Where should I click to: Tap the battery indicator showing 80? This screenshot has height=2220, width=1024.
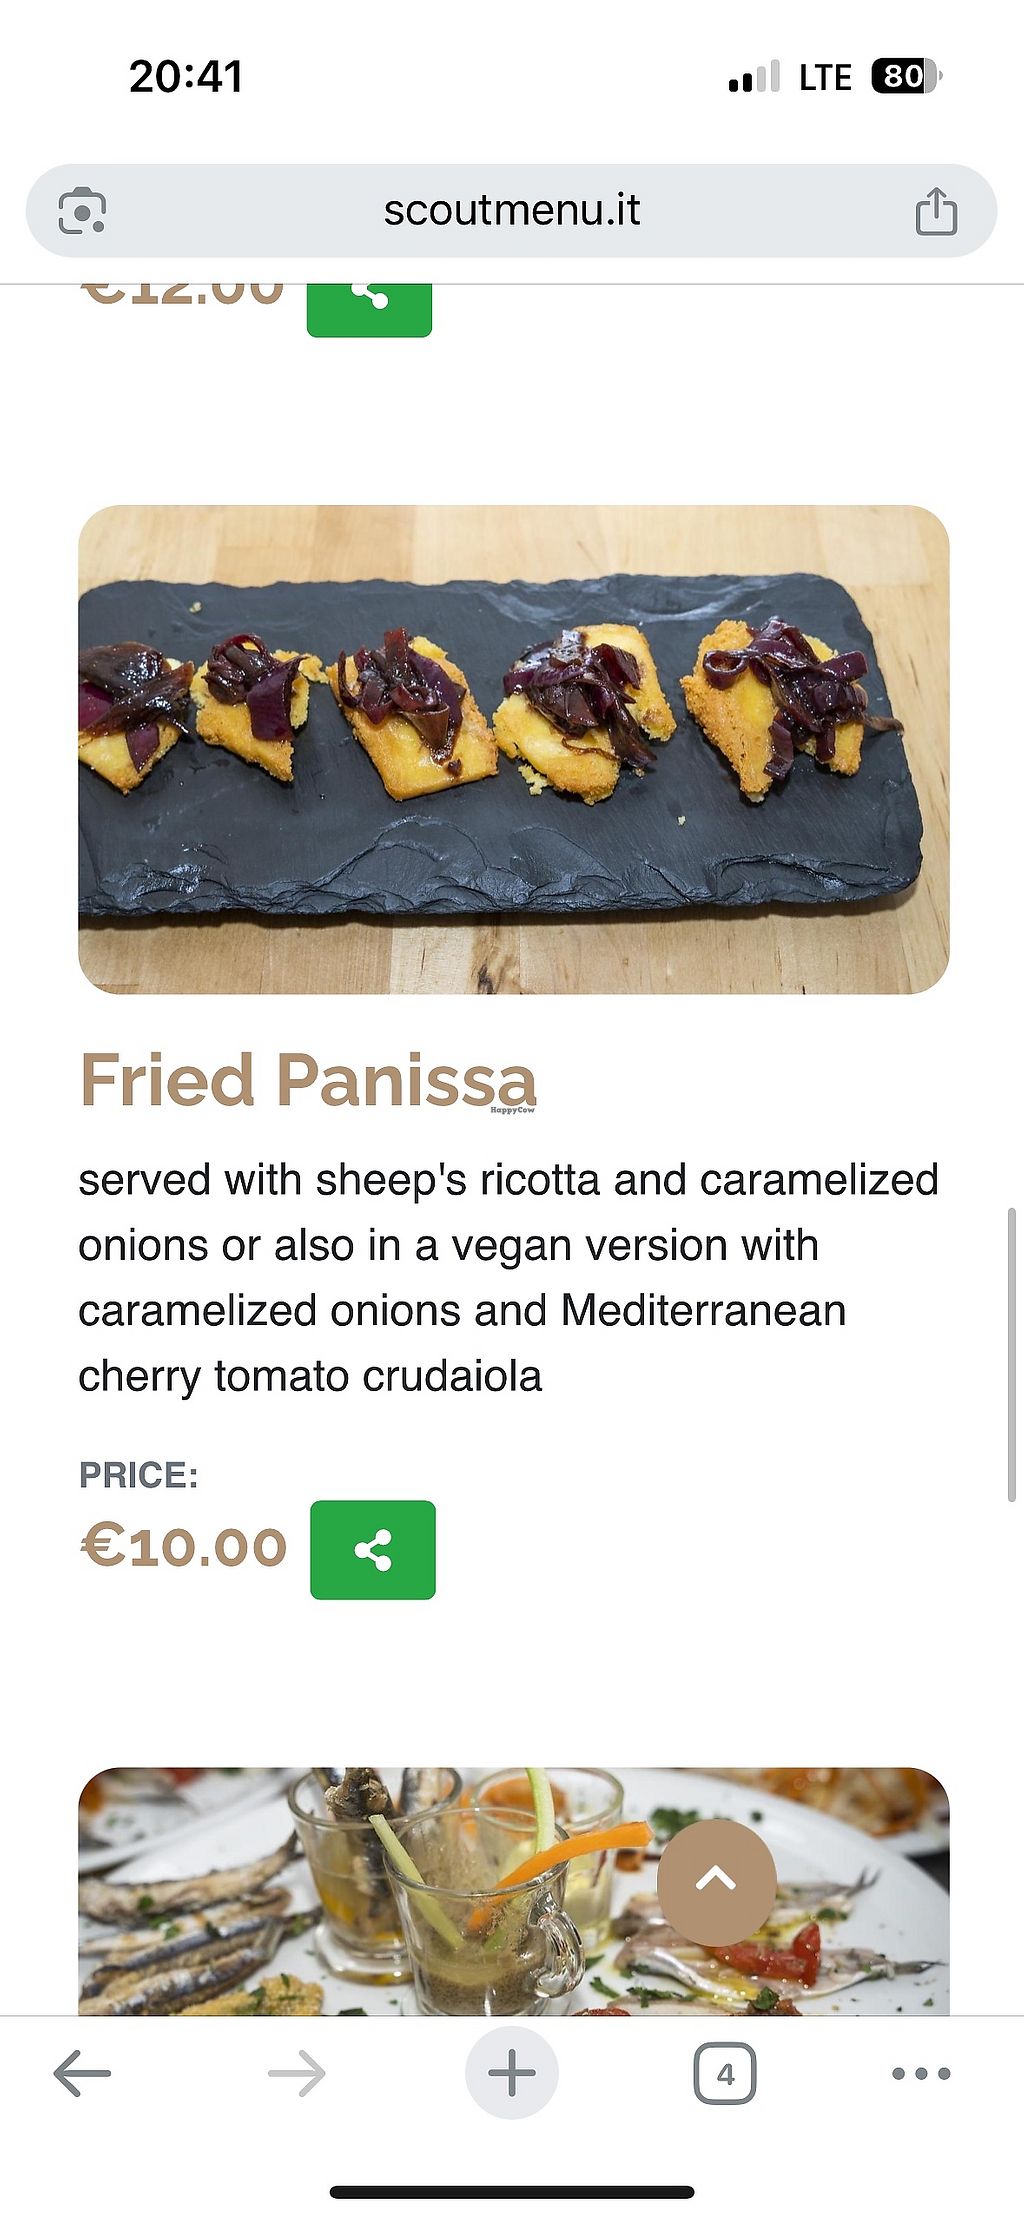(x=906, y=77)
